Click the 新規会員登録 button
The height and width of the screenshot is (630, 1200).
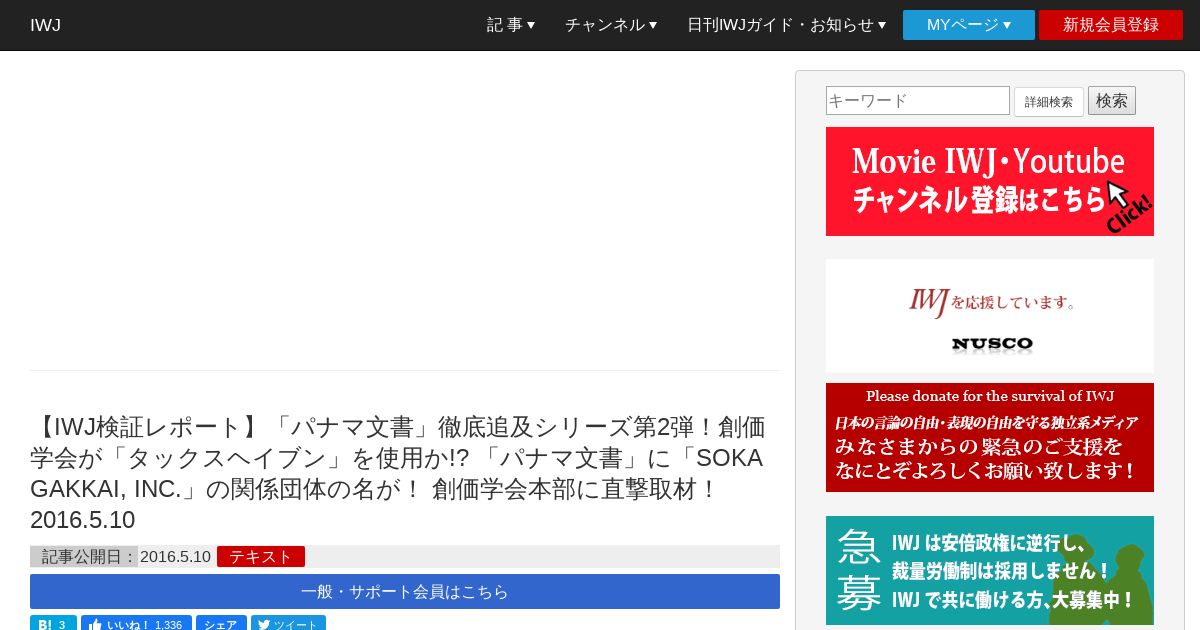[x=1111, y=25]
